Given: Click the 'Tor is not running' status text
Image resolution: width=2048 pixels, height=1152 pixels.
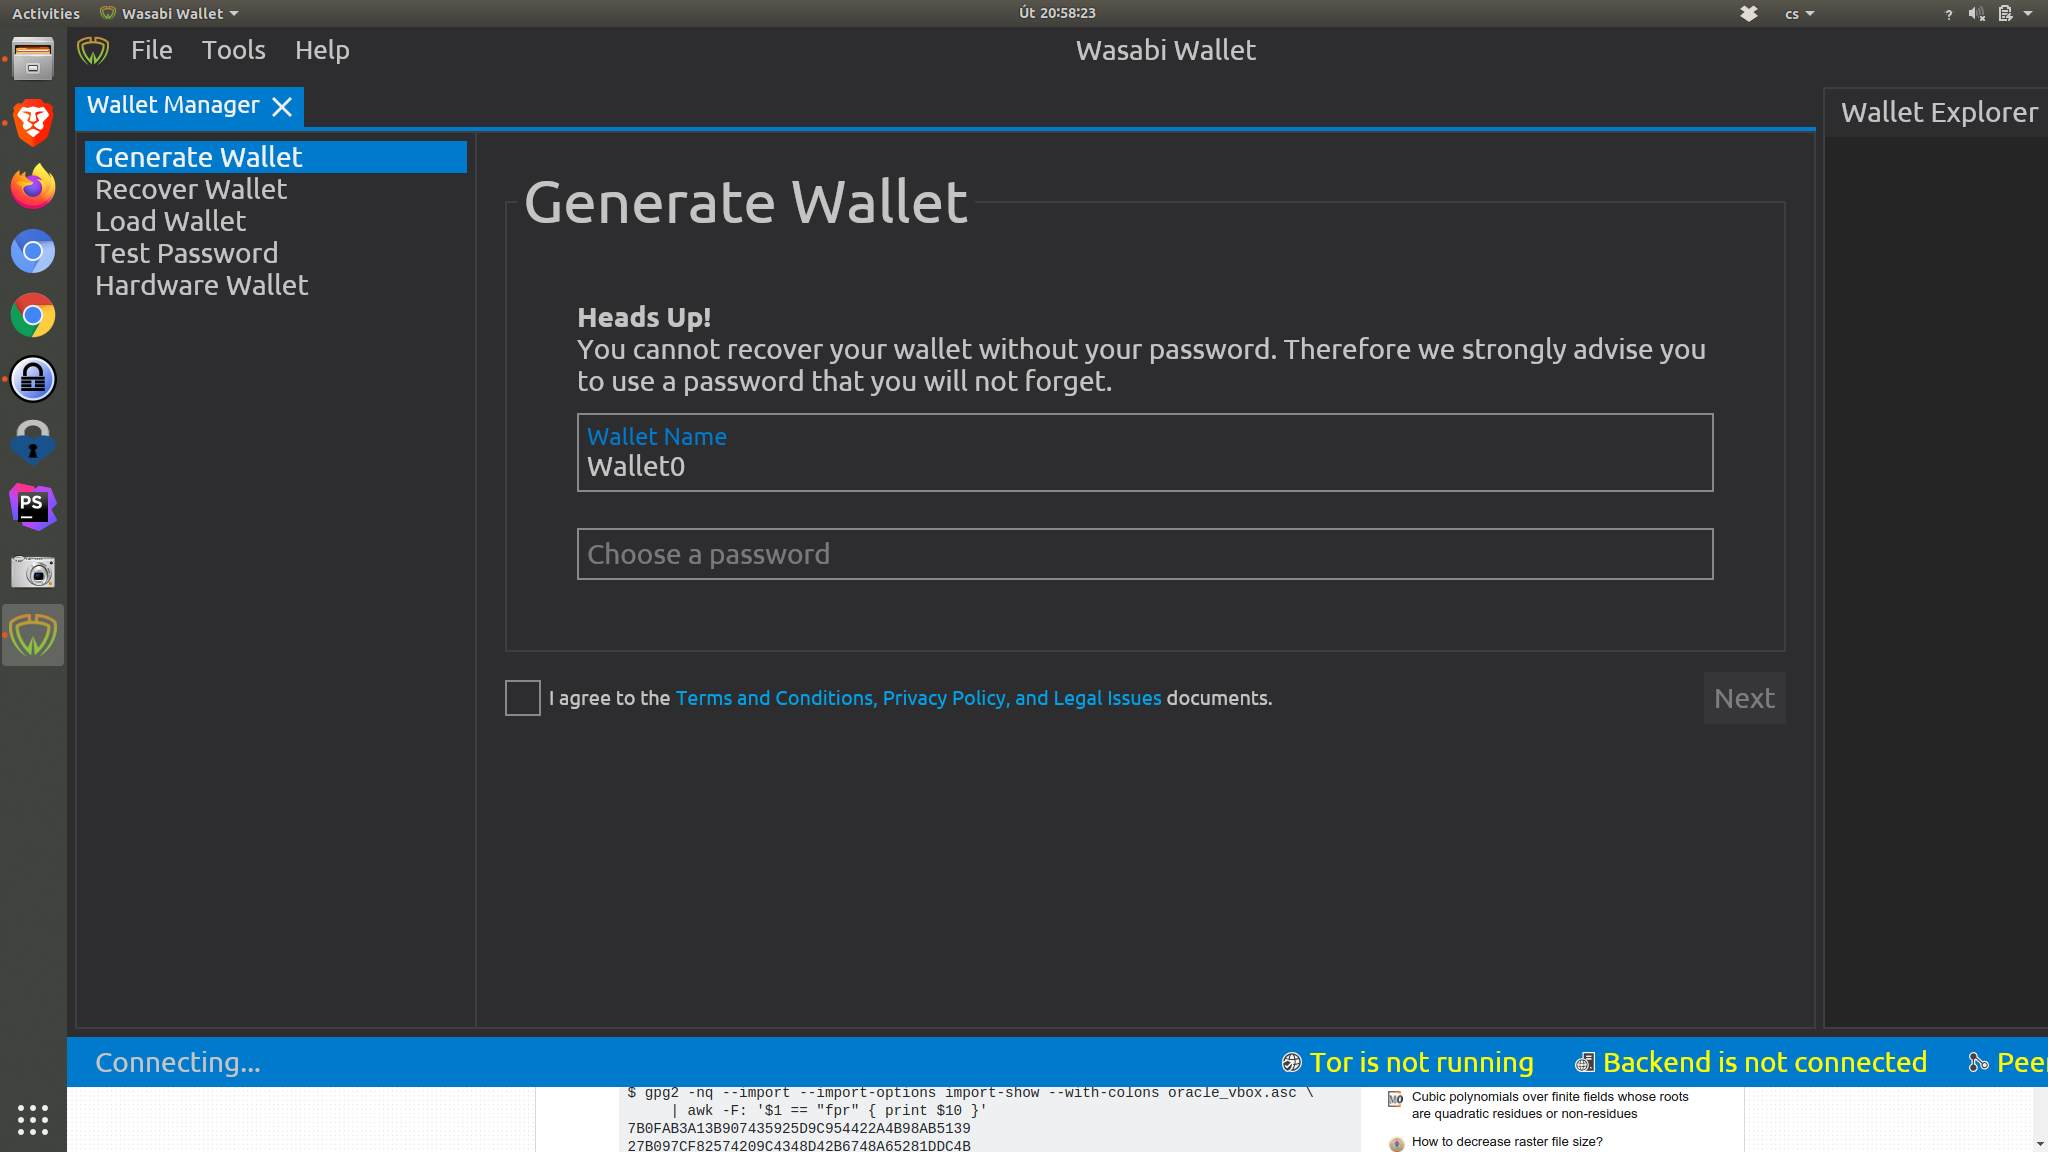Looking at the screenshot, I should (x=1421, y=1062).
